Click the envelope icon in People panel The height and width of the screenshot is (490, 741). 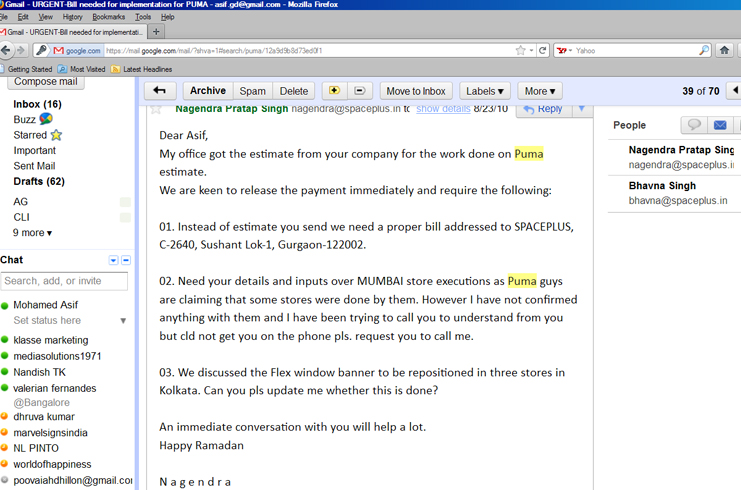[x=719, y=125]
